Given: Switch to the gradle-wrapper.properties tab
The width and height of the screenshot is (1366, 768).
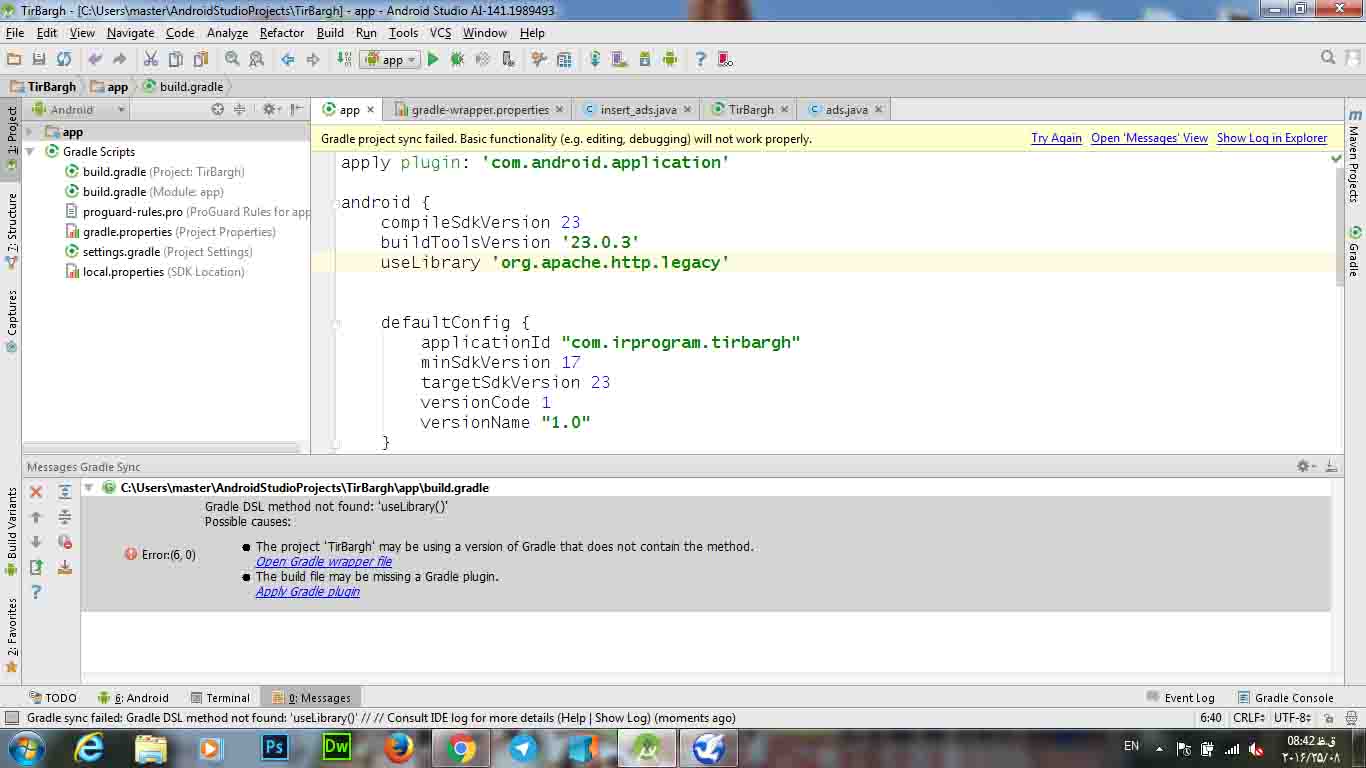Looking at the screenshot, I should coord(479,110).
